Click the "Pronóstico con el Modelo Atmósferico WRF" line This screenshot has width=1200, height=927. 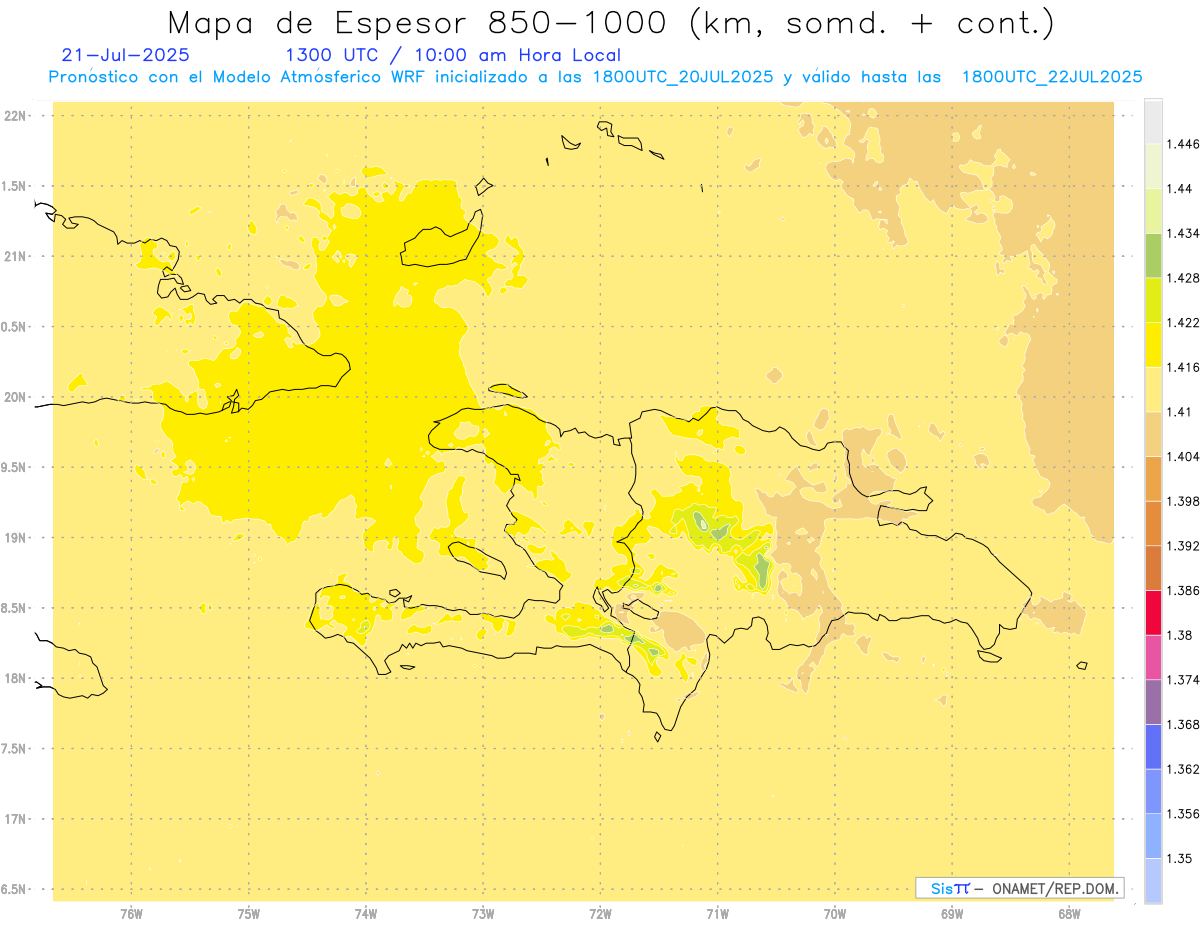(x=595, y=77)
